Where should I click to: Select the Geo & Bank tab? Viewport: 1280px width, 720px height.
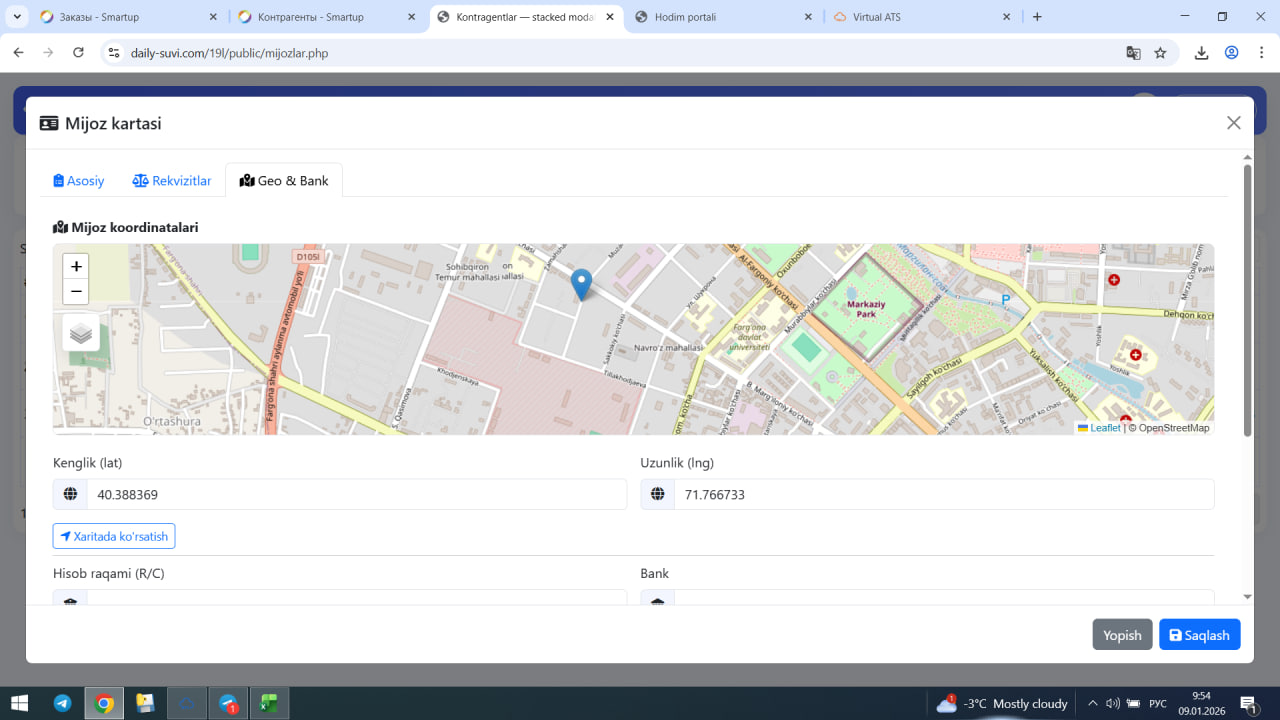point(284,181)
